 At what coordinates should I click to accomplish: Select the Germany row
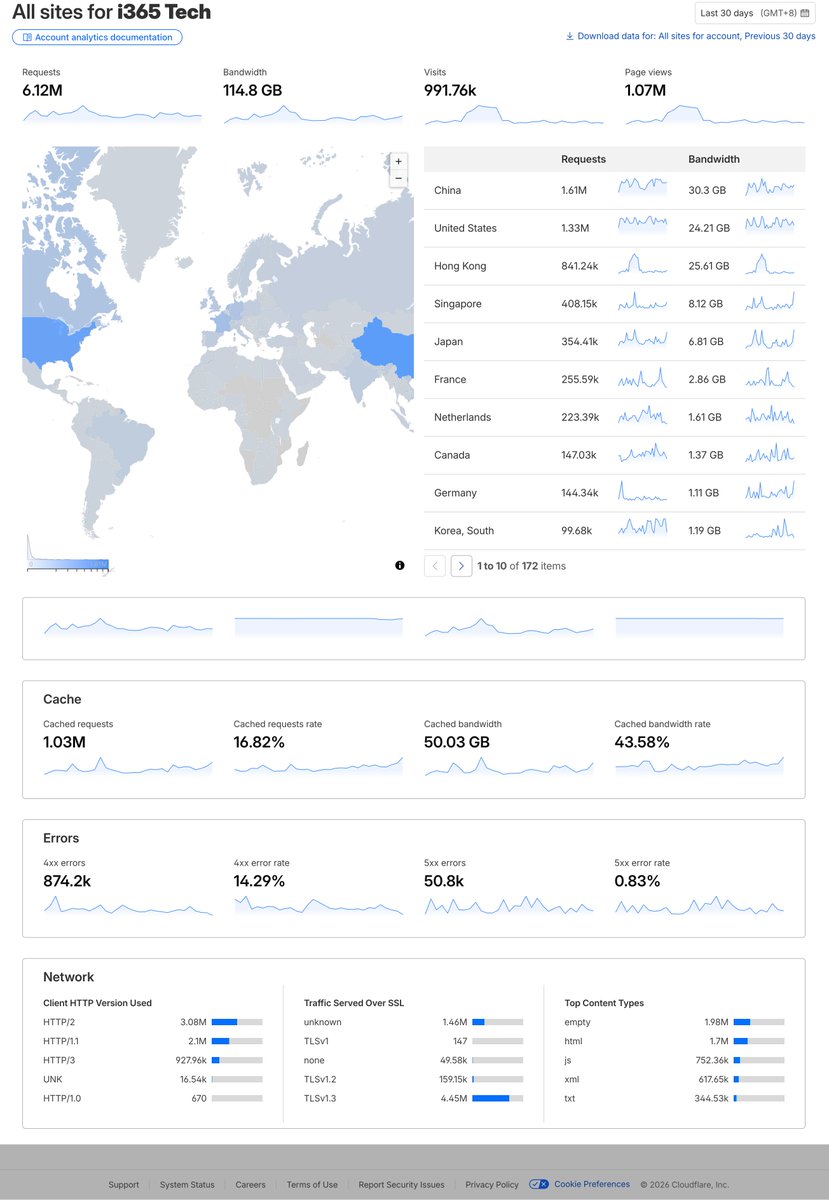615,493
